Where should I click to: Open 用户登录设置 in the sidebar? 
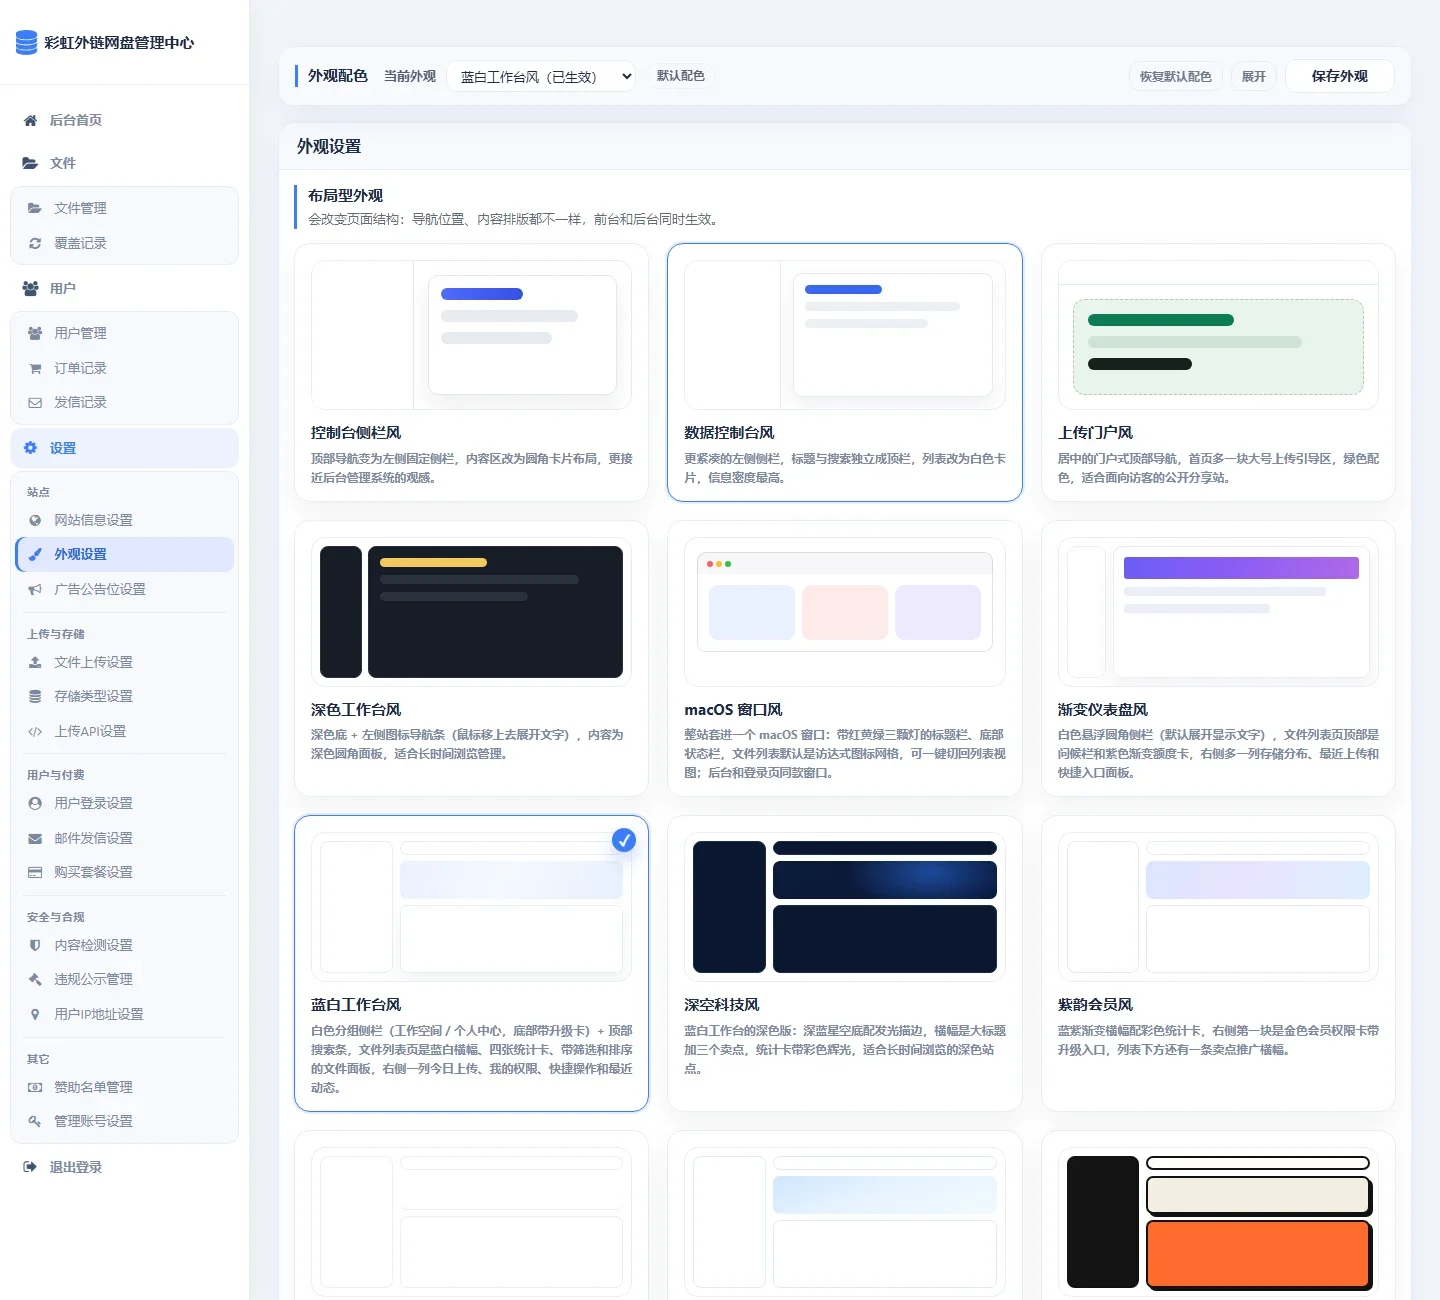[124, 803]
